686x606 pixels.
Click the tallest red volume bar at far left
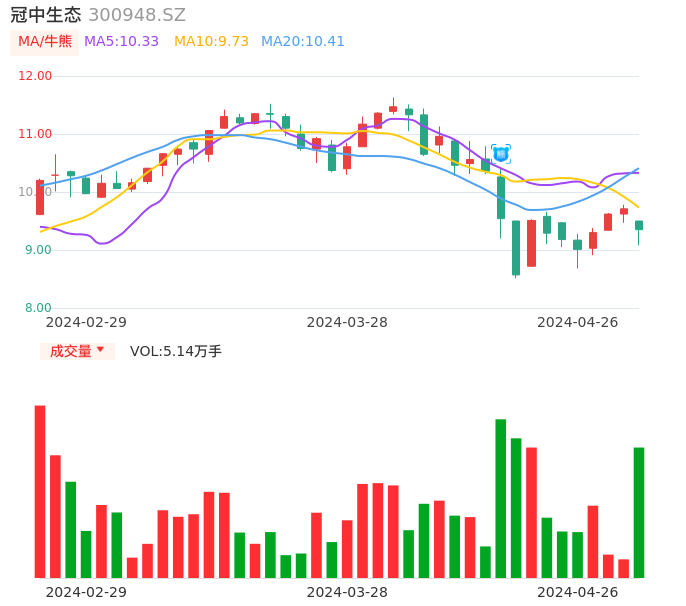click(x=40, y=491)
